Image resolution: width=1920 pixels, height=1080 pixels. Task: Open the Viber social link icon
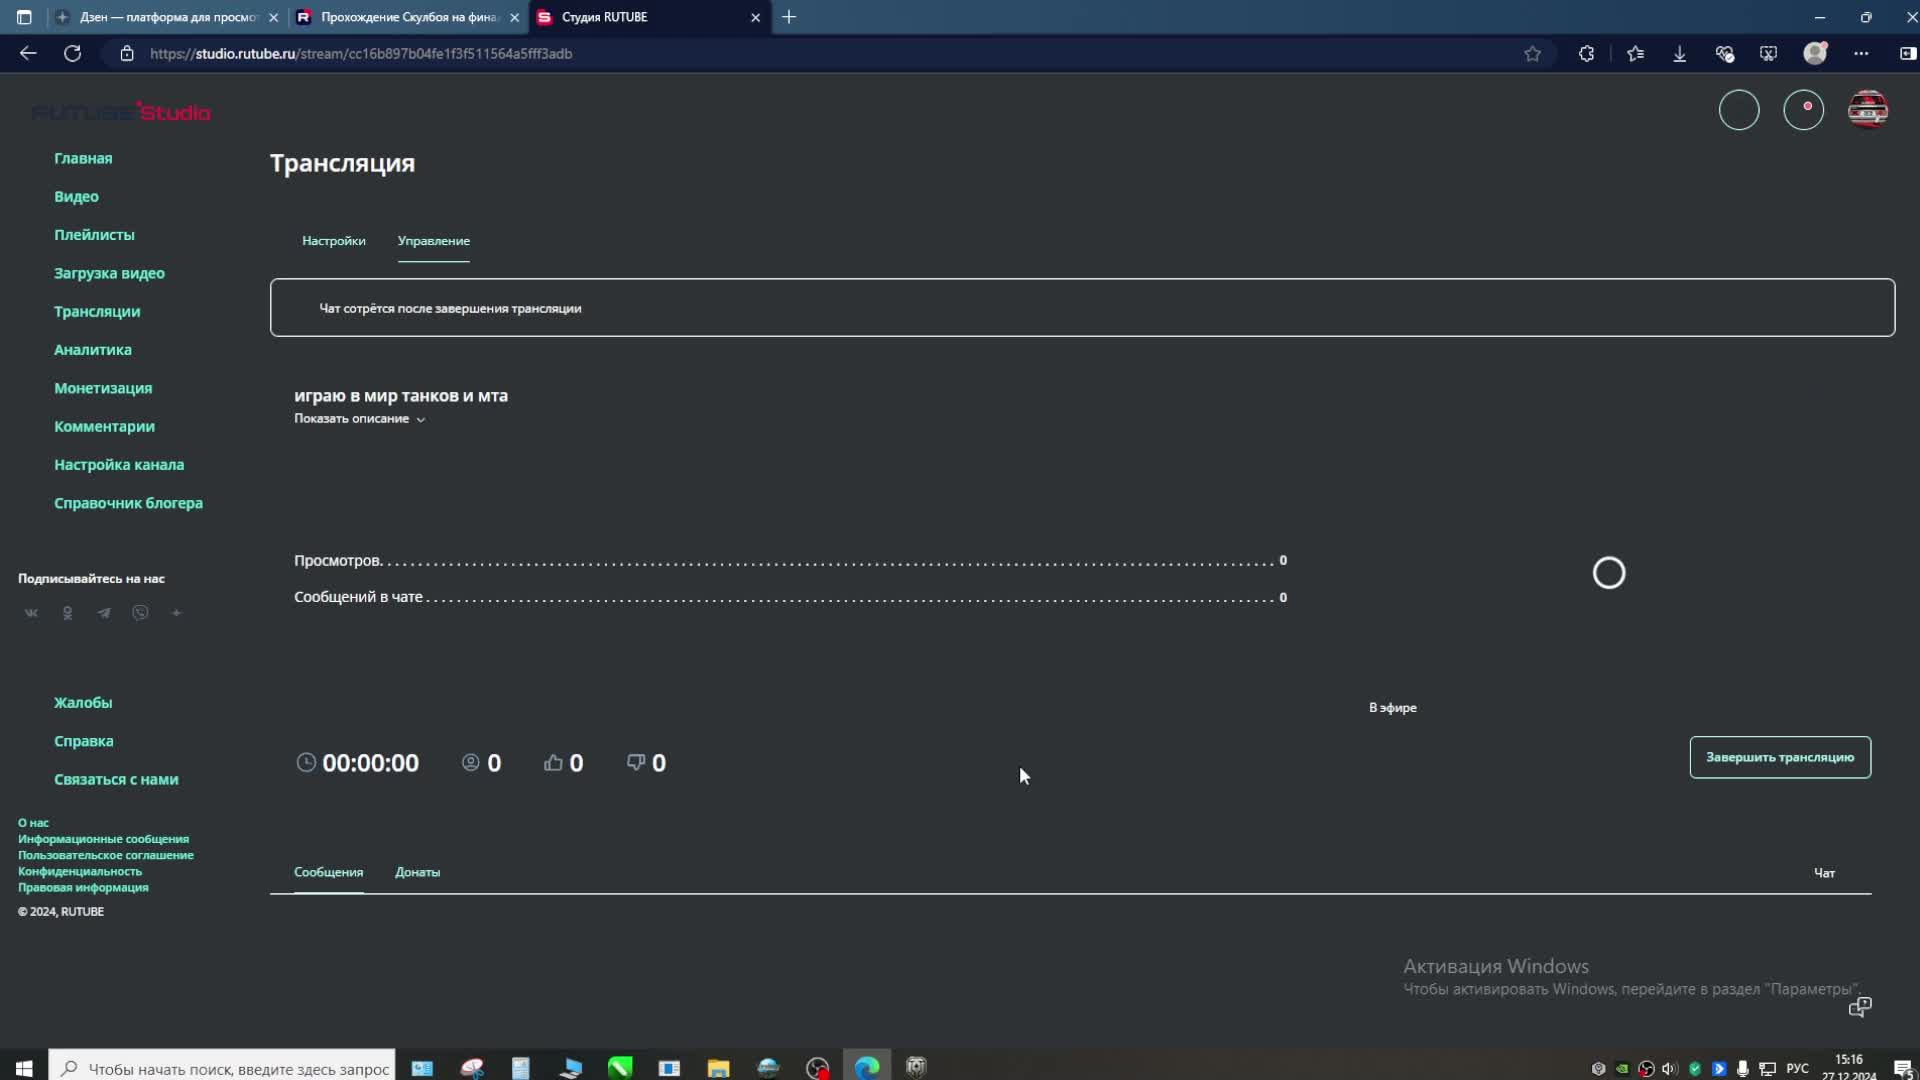click(x=140, y=613)
